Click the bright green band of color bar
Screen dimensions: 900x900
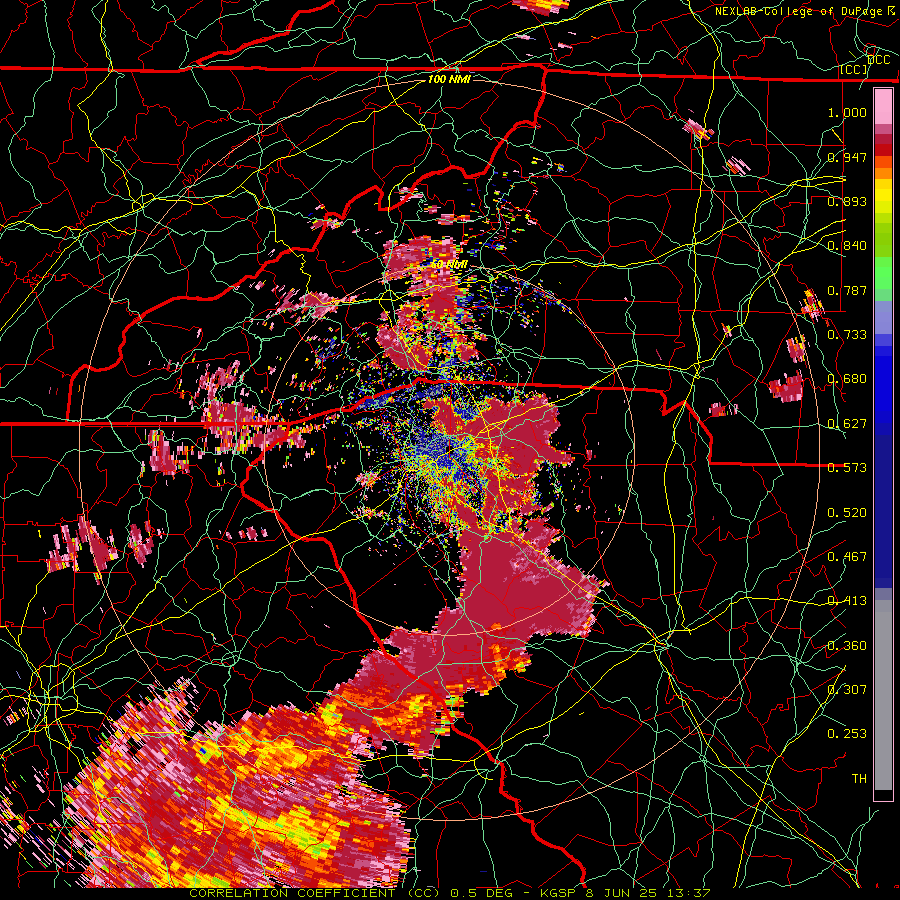pos(883,273)
